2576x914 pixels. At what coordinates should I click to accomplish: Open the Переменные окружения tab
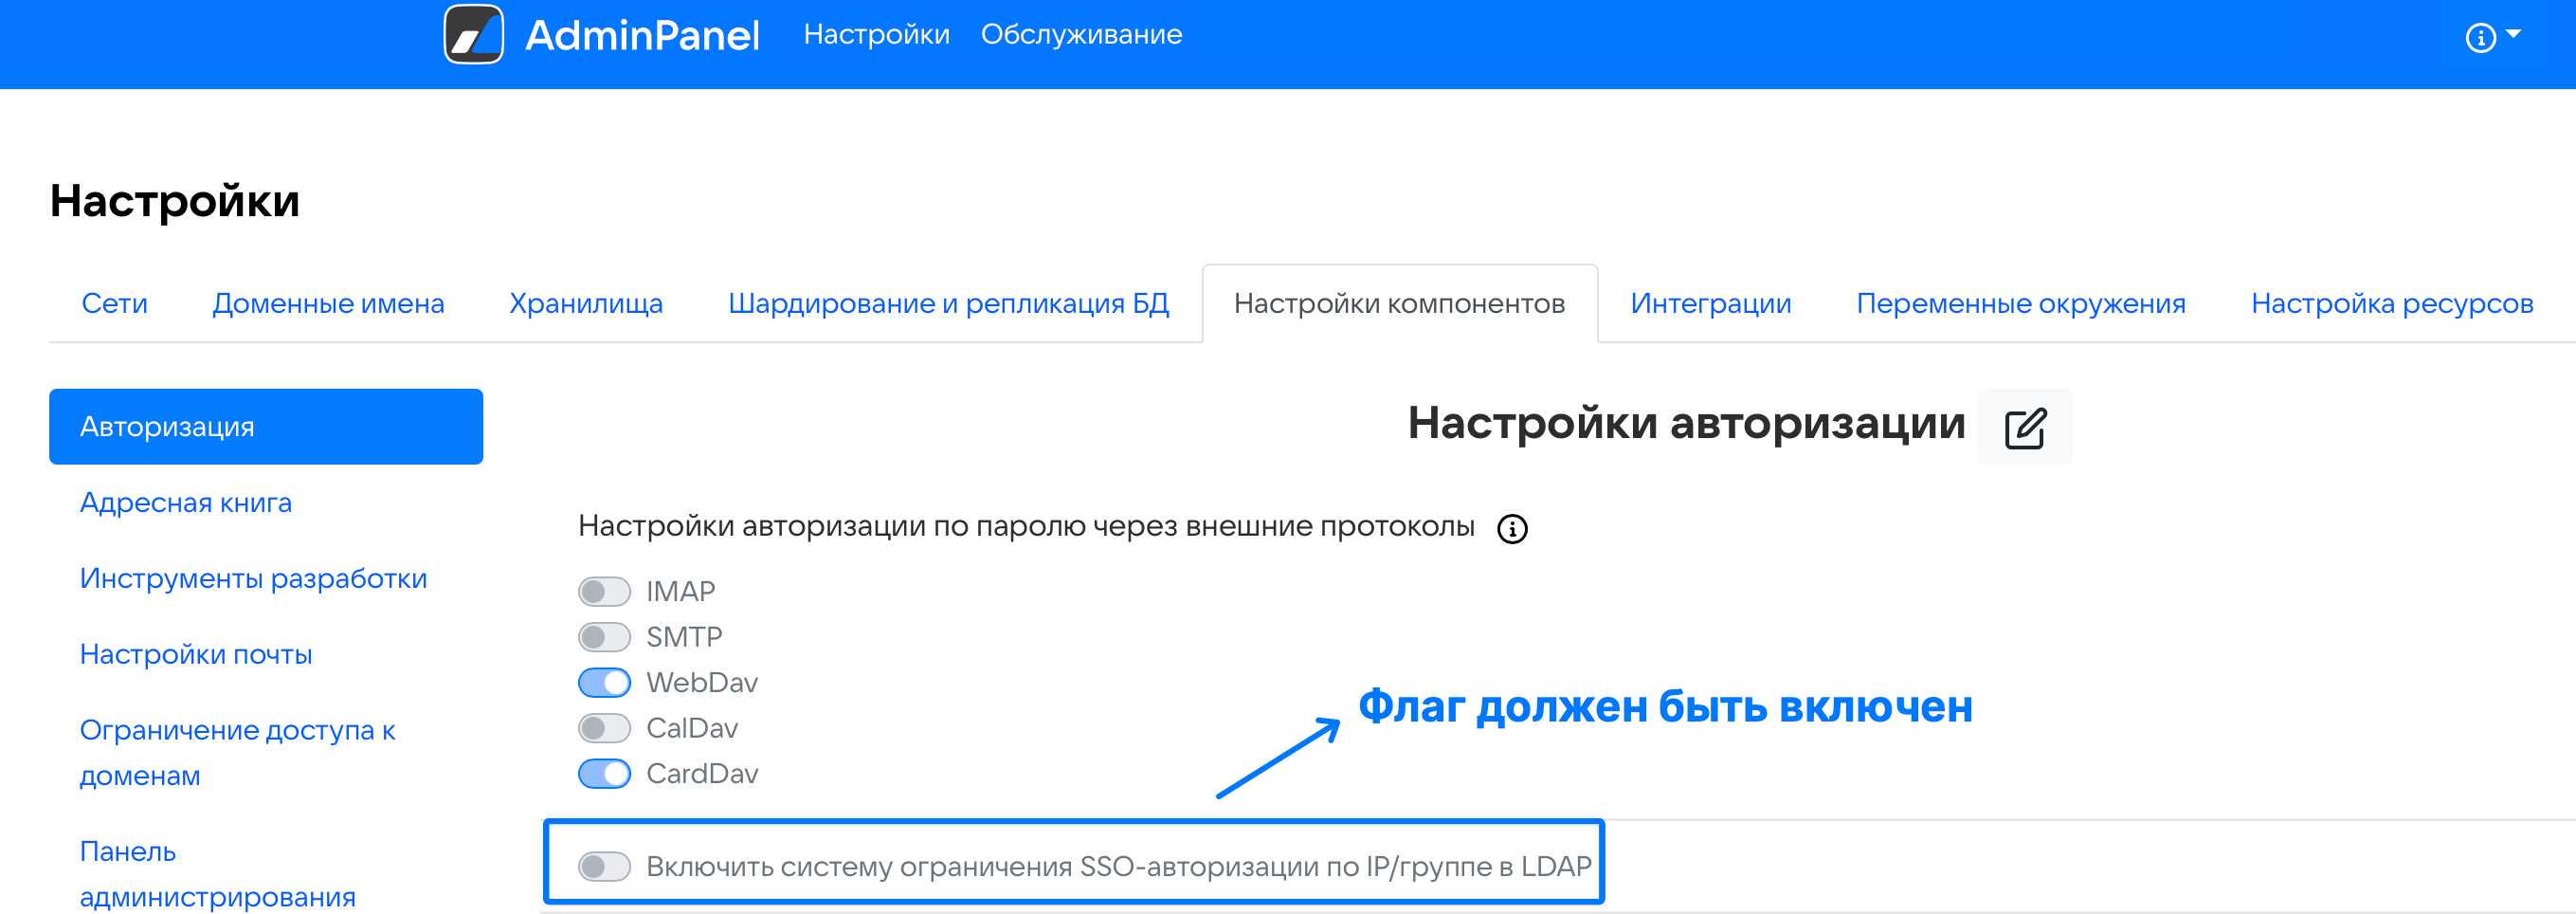coord(2020,303)
